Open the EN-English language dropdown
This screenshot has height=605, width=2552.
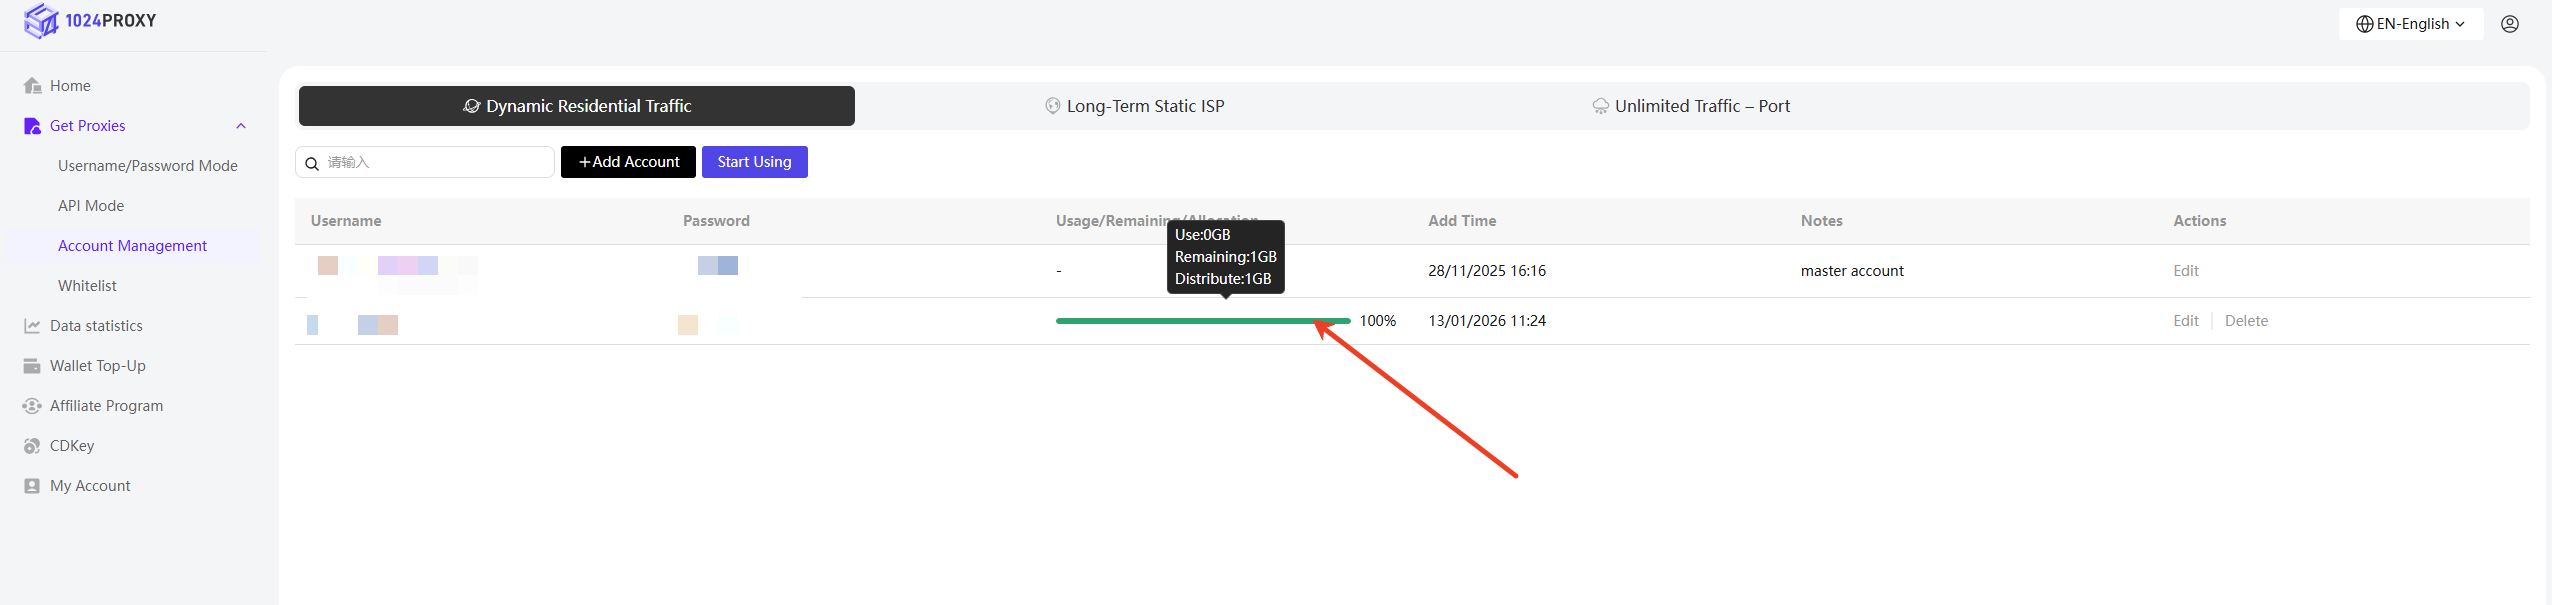(x=2410, y=24)
